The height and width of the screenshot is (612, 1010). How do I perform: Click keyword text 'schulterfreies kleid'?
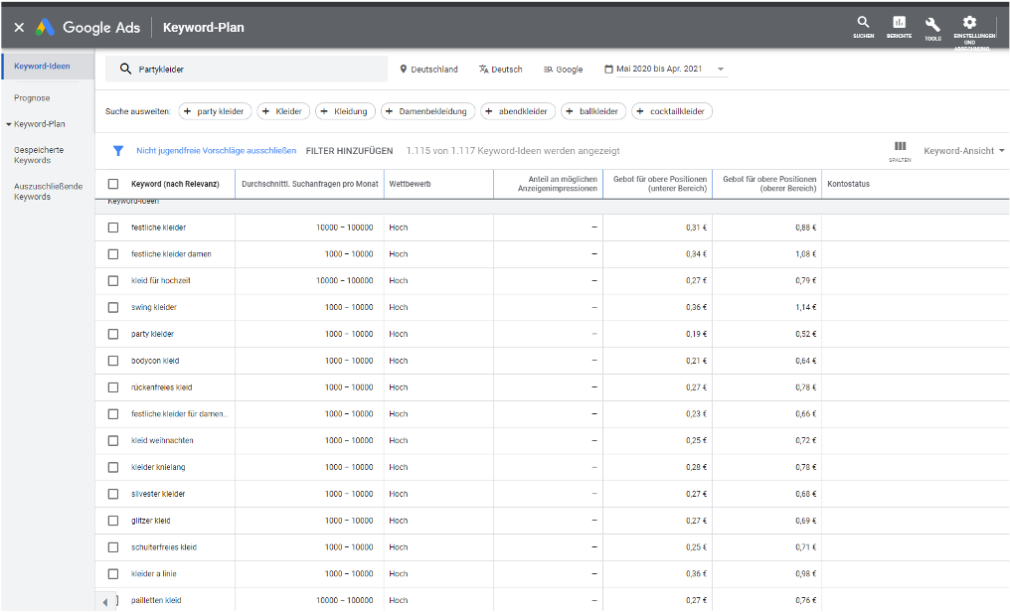pos(164,548)
